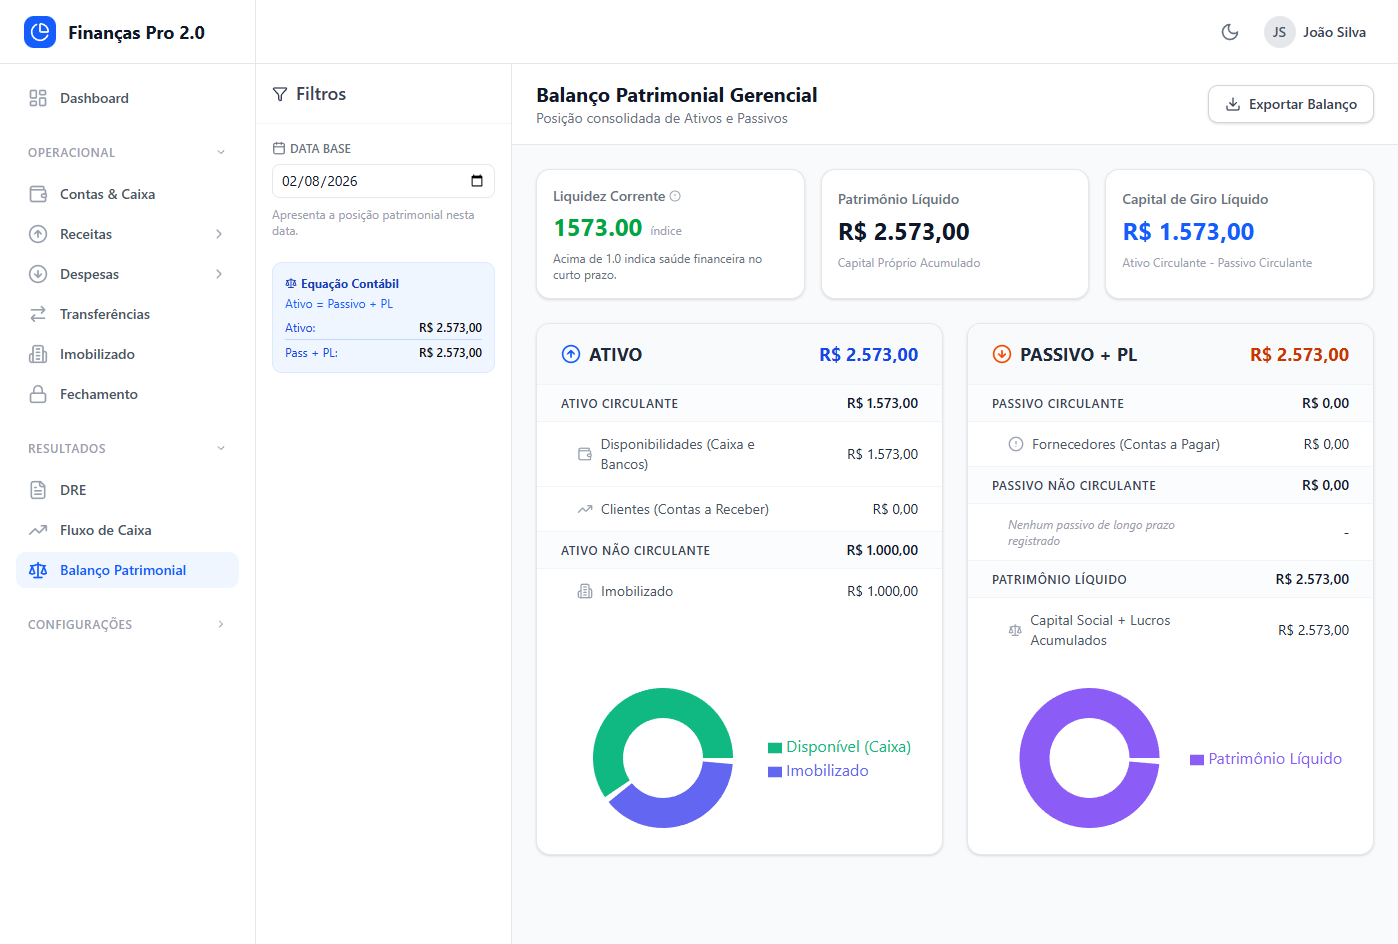
Task: Click the Exportar Balanço button
Action: [x=1290, y=104]
